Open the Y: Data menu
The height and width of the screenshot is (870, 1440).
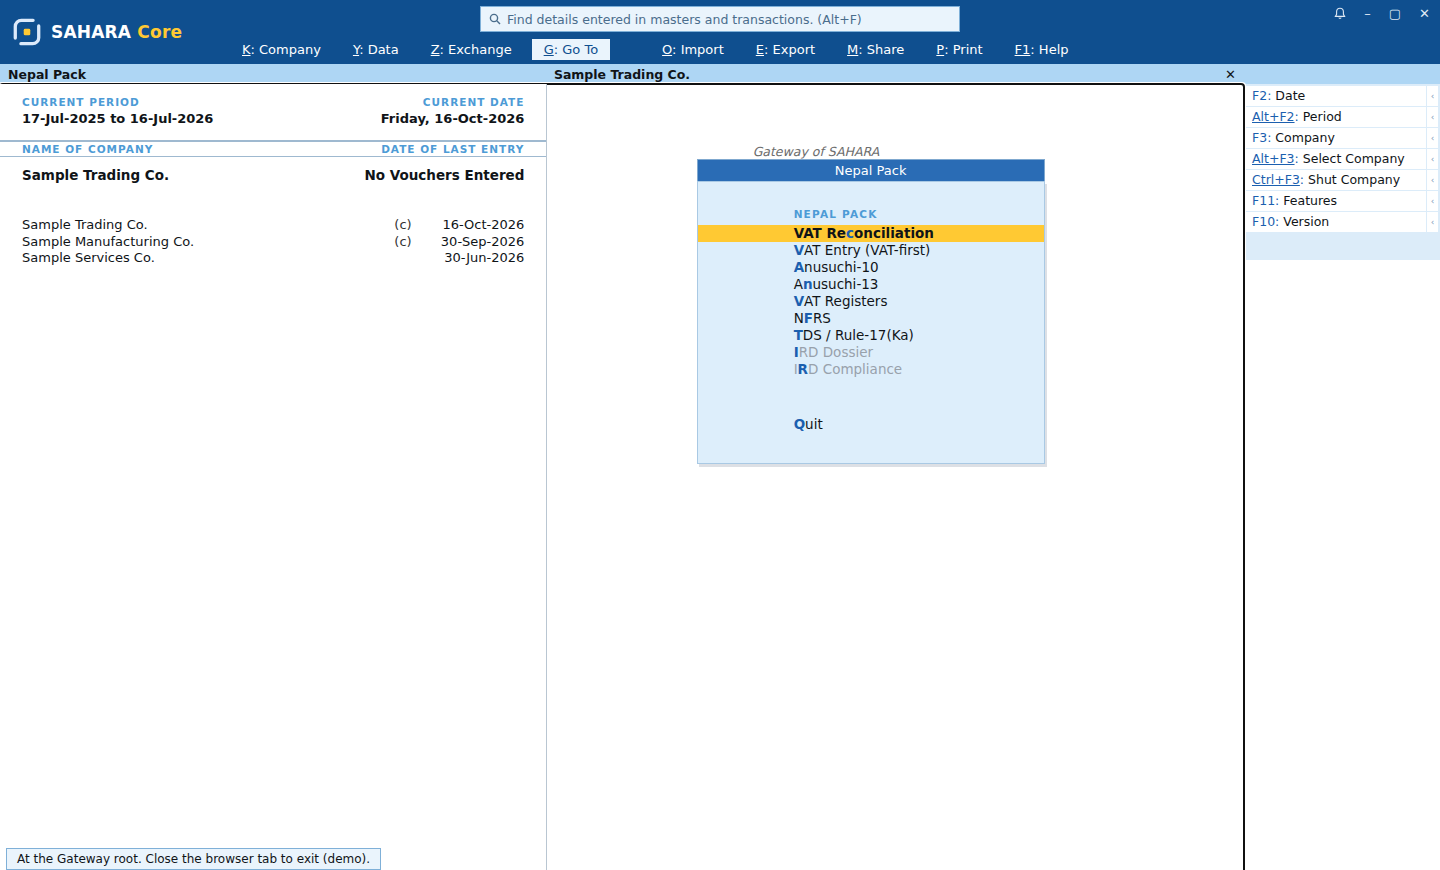pos(375,49)
